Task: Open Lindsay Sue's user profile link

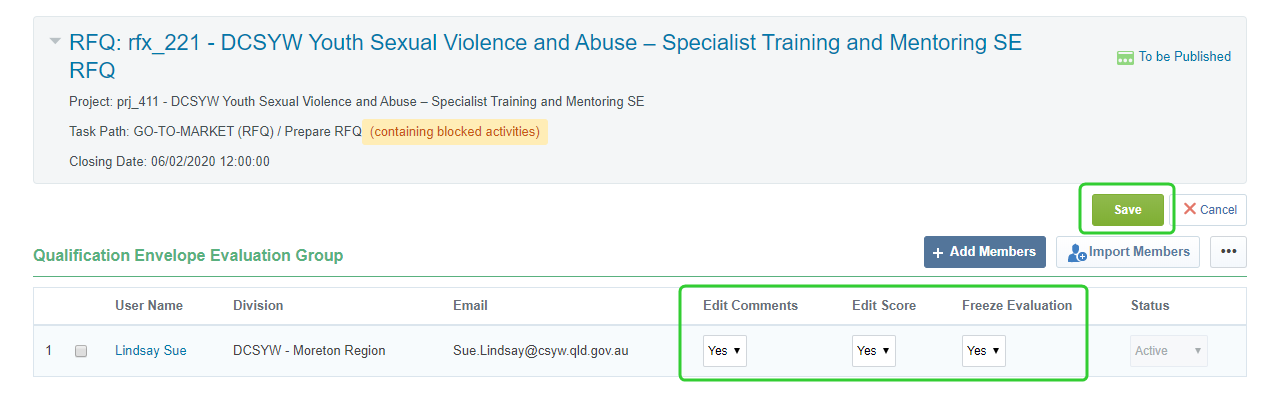Action: [x=151, y=351]
